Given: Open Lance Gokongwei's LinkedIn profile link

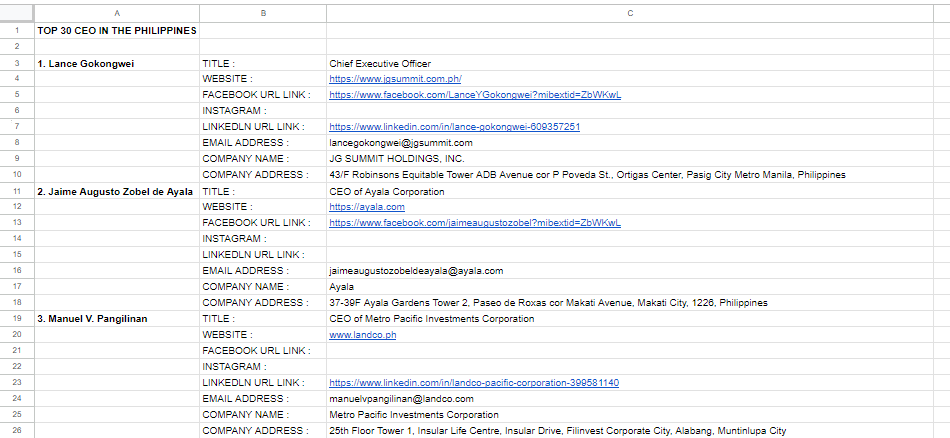Looking at the screenshot, I should coord(454,127).
